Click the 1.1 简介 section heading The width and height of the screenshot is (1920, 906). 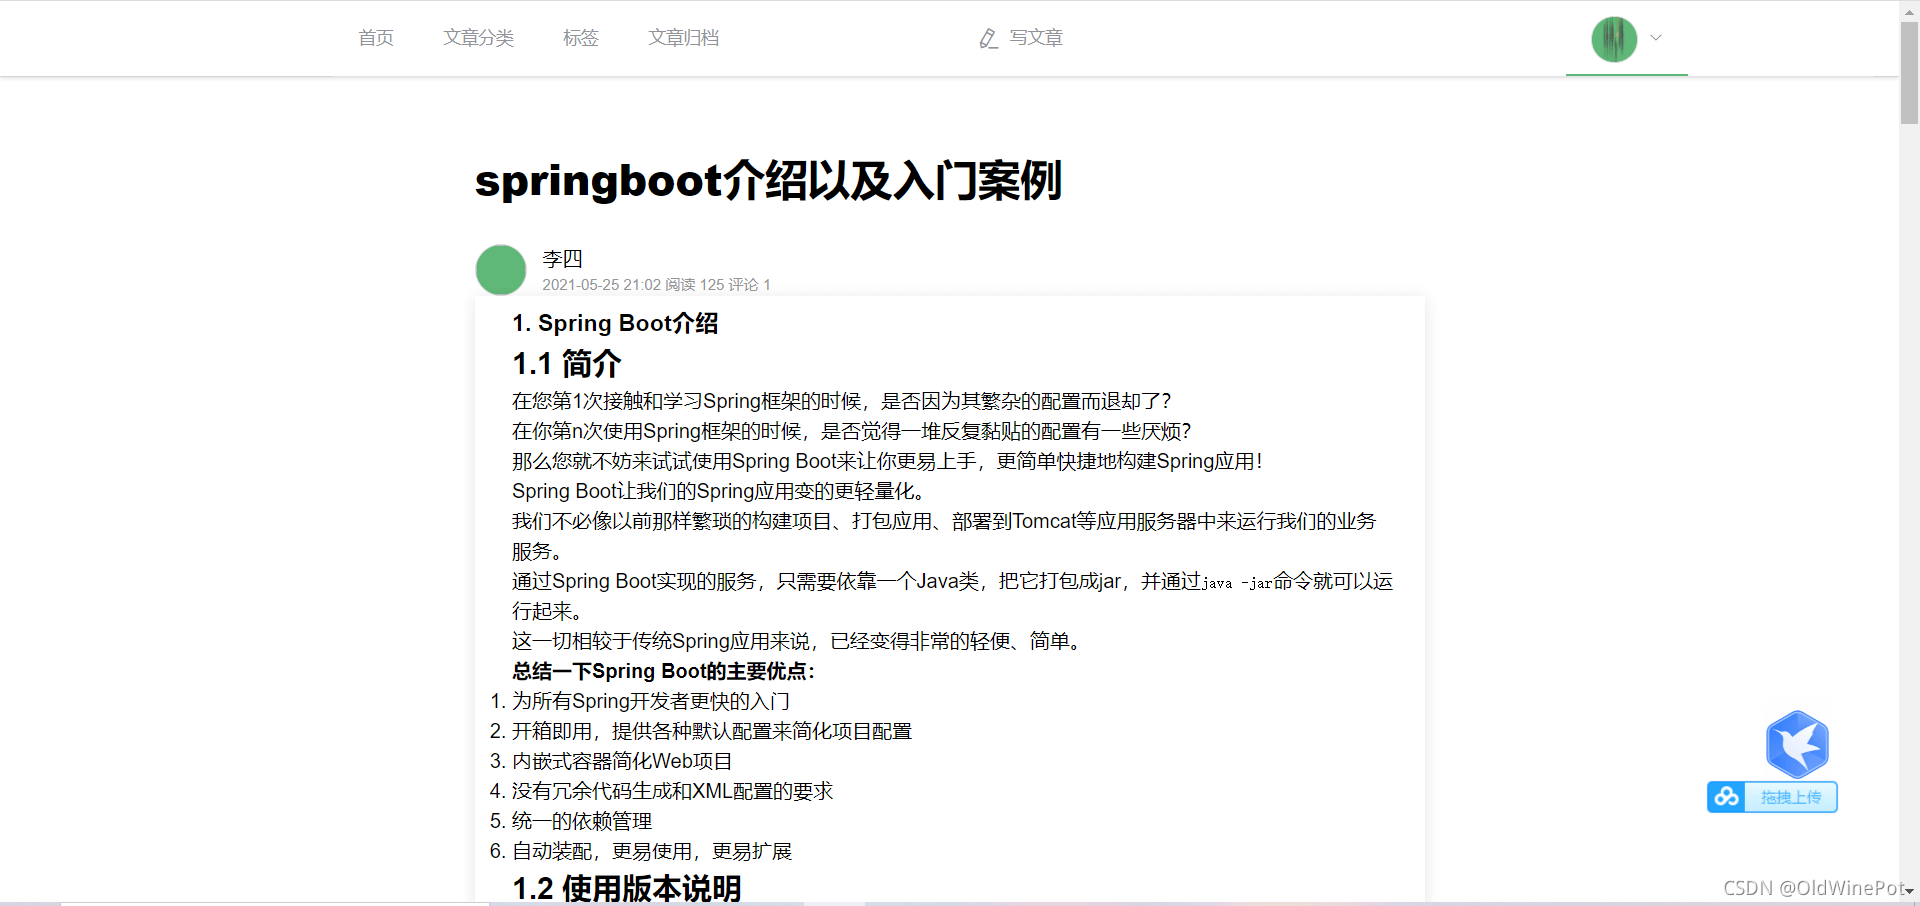pyautogui.click(x=567, y=363)
